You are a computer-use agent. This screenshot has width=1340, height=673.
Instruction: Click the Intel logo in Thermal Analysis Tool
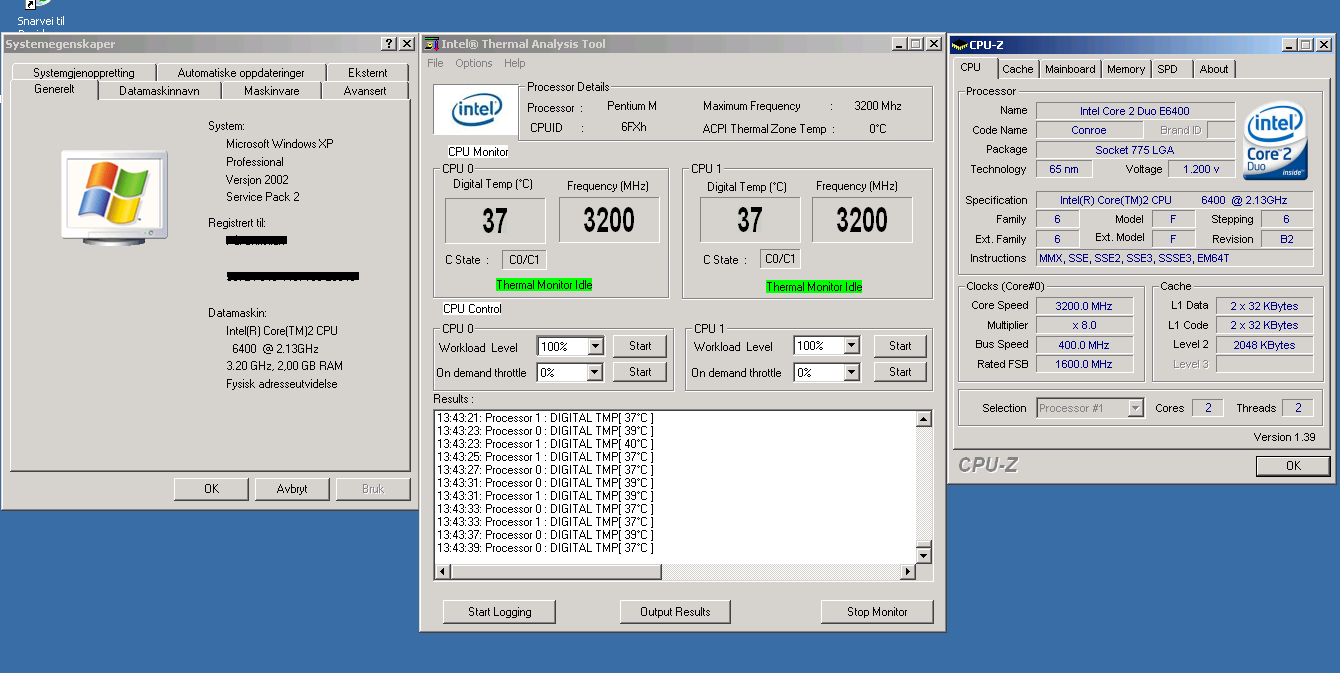(x=476, y=109)
